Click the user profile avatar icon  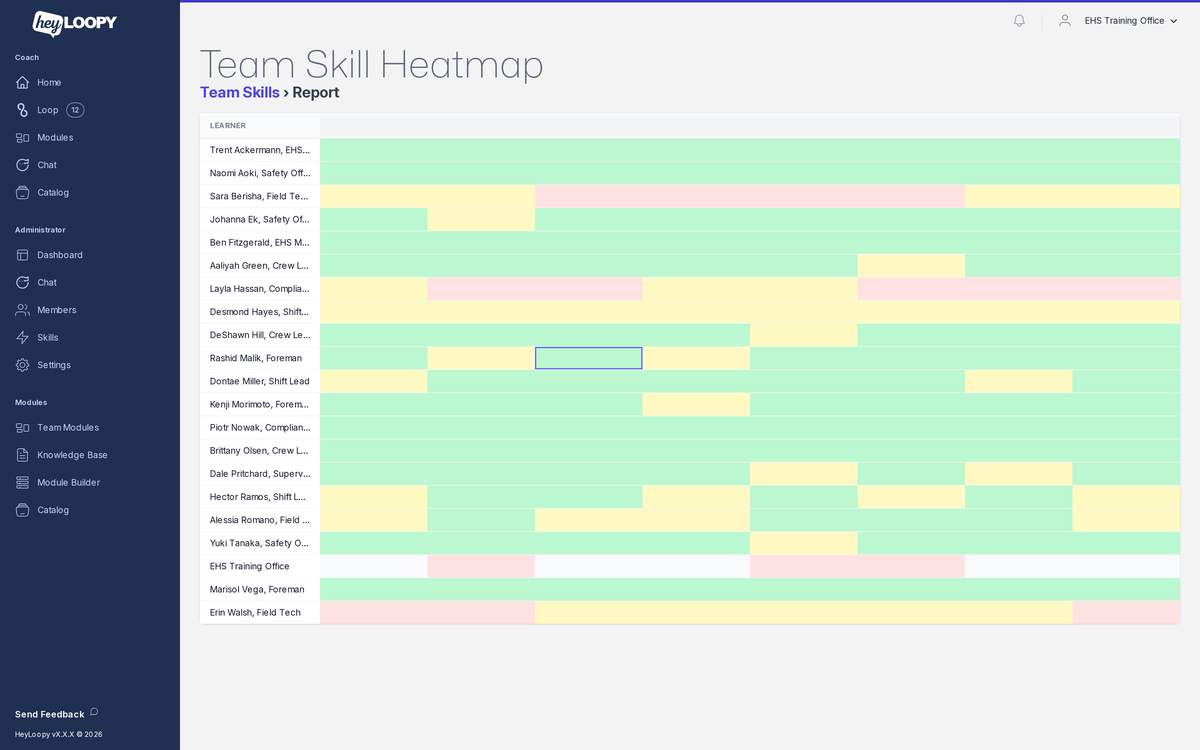1065,20
